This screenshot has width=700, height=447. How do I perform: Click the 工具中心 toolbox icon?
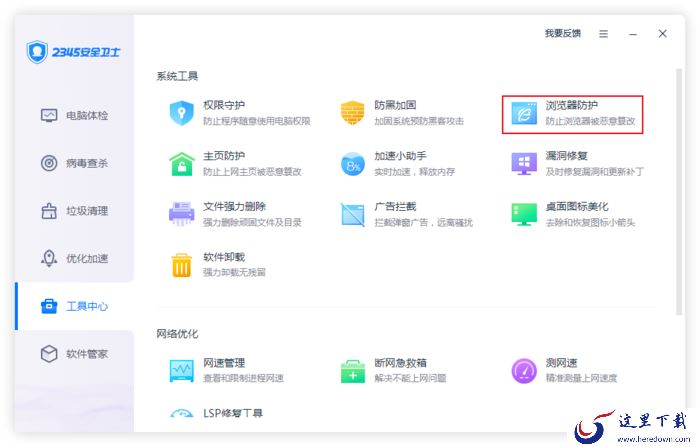coord(49,306)
